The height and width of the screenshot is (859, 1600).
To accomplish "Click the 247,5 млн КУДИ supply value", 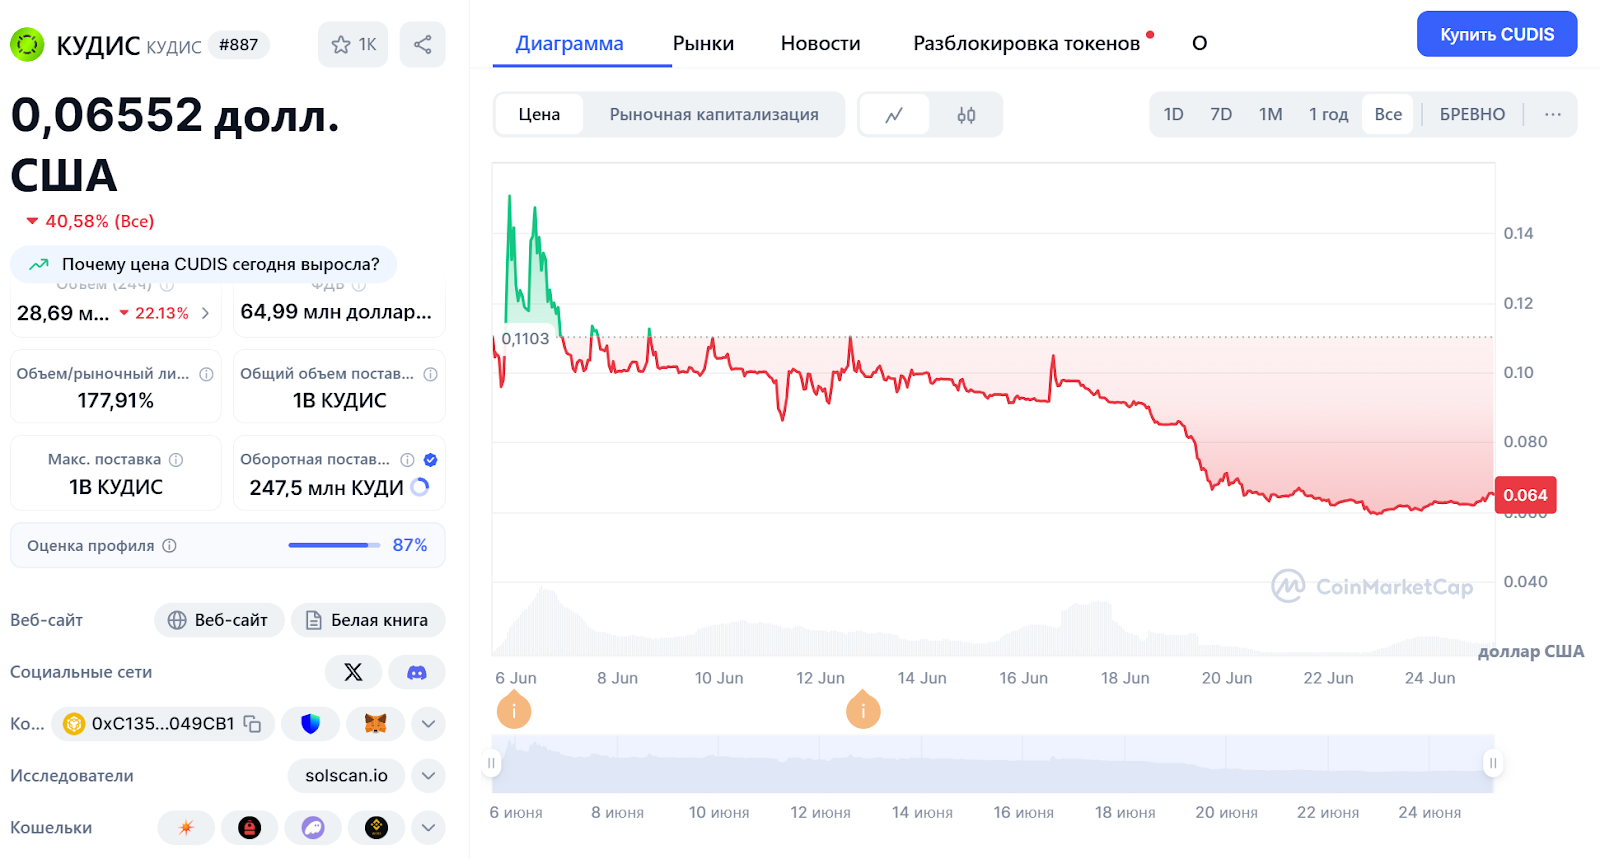I will tap(326, 488).
